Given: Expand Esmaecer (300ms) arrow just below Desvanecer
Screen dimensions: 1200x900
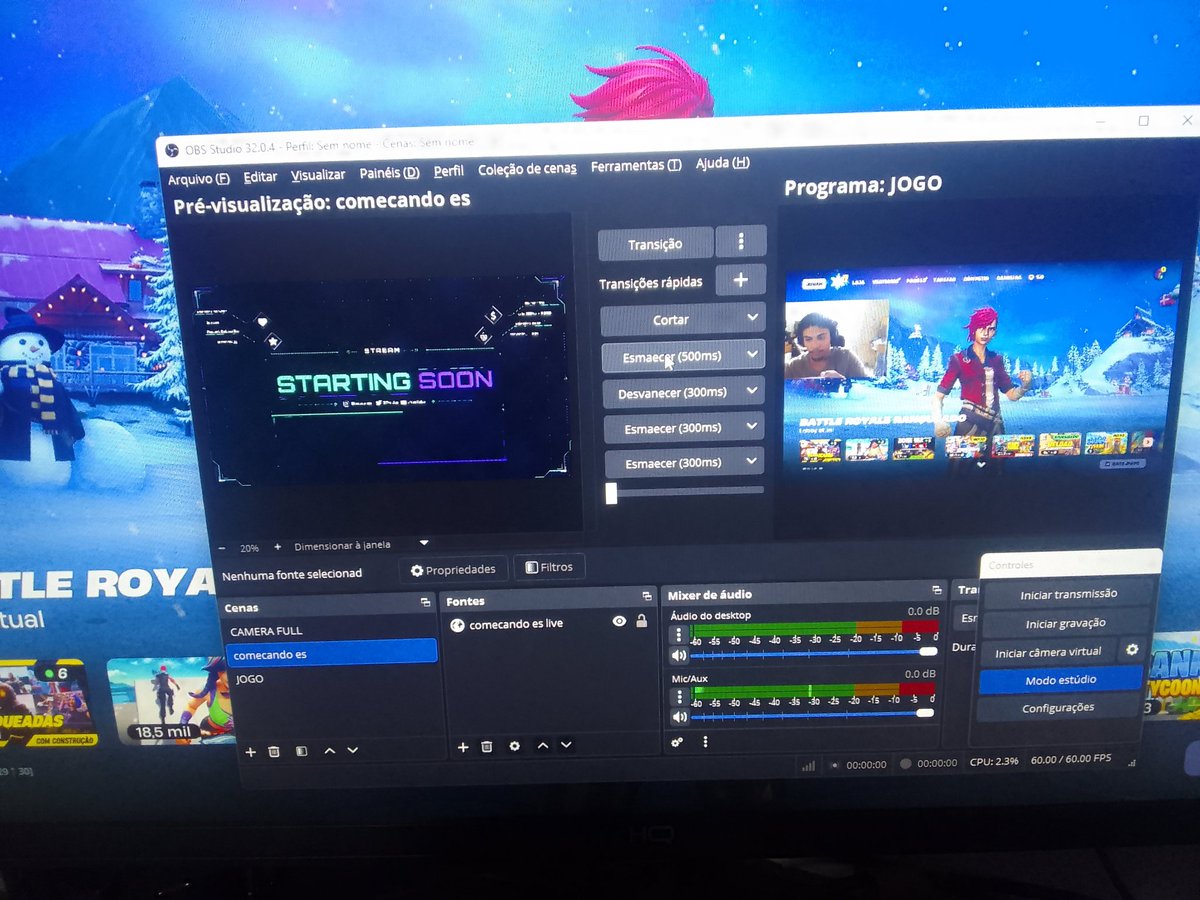Looking at the screenshot, I should pos(752,426).
